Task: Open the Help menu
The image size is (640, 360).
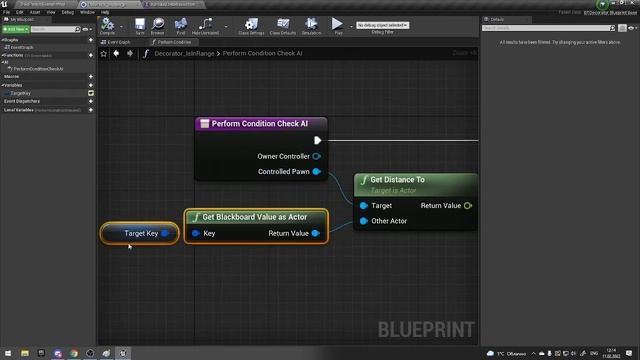Action: click(105, 12)
